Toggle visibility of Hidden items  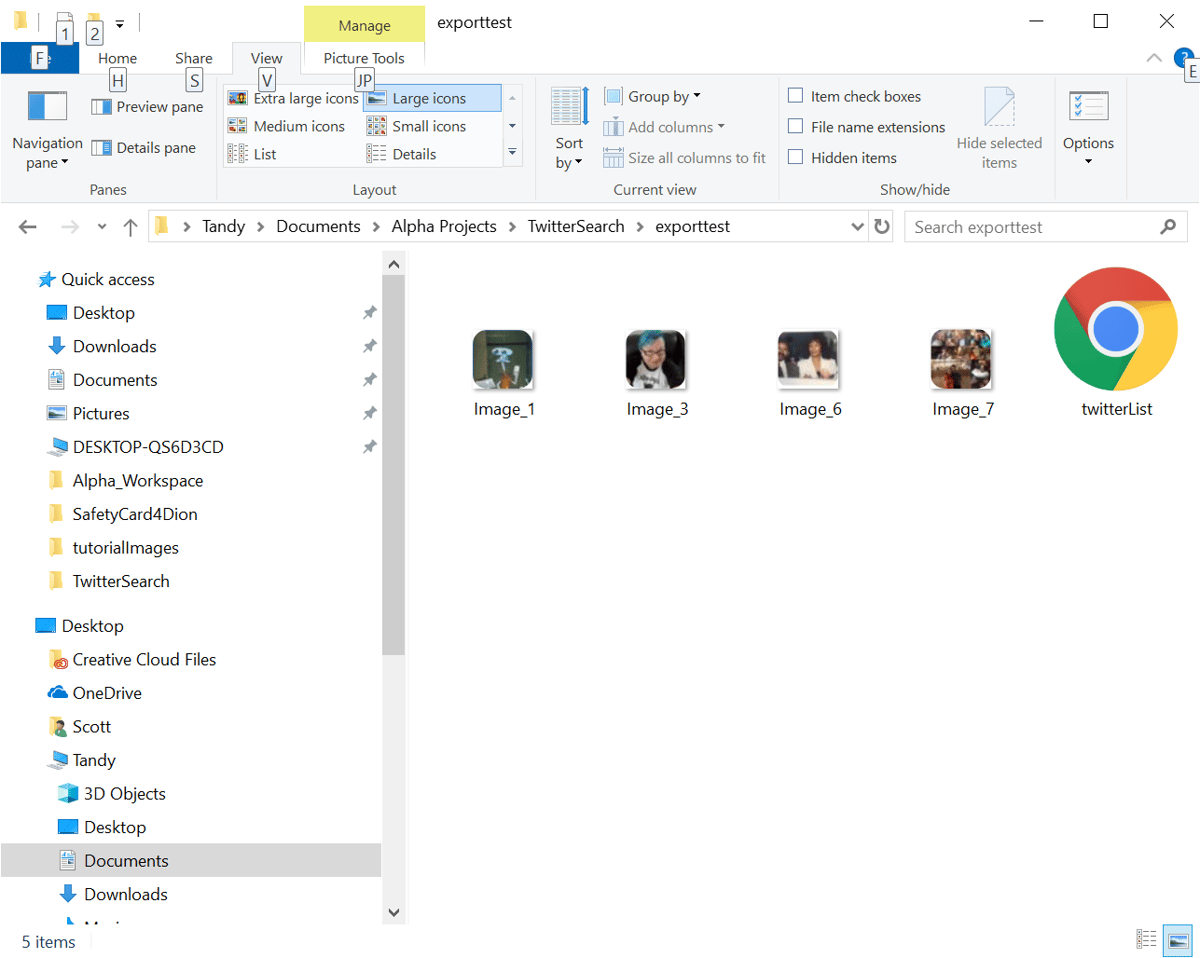pyautogui.click(x=796, y=157)
